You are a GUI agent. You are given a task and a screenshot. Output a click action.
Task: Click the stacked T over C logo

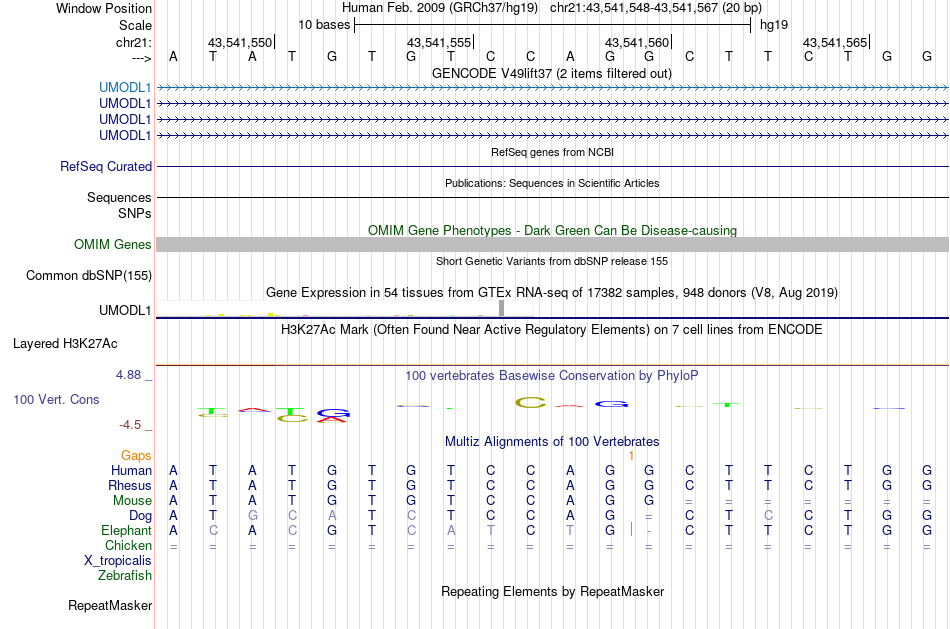(x=292, y=415)
